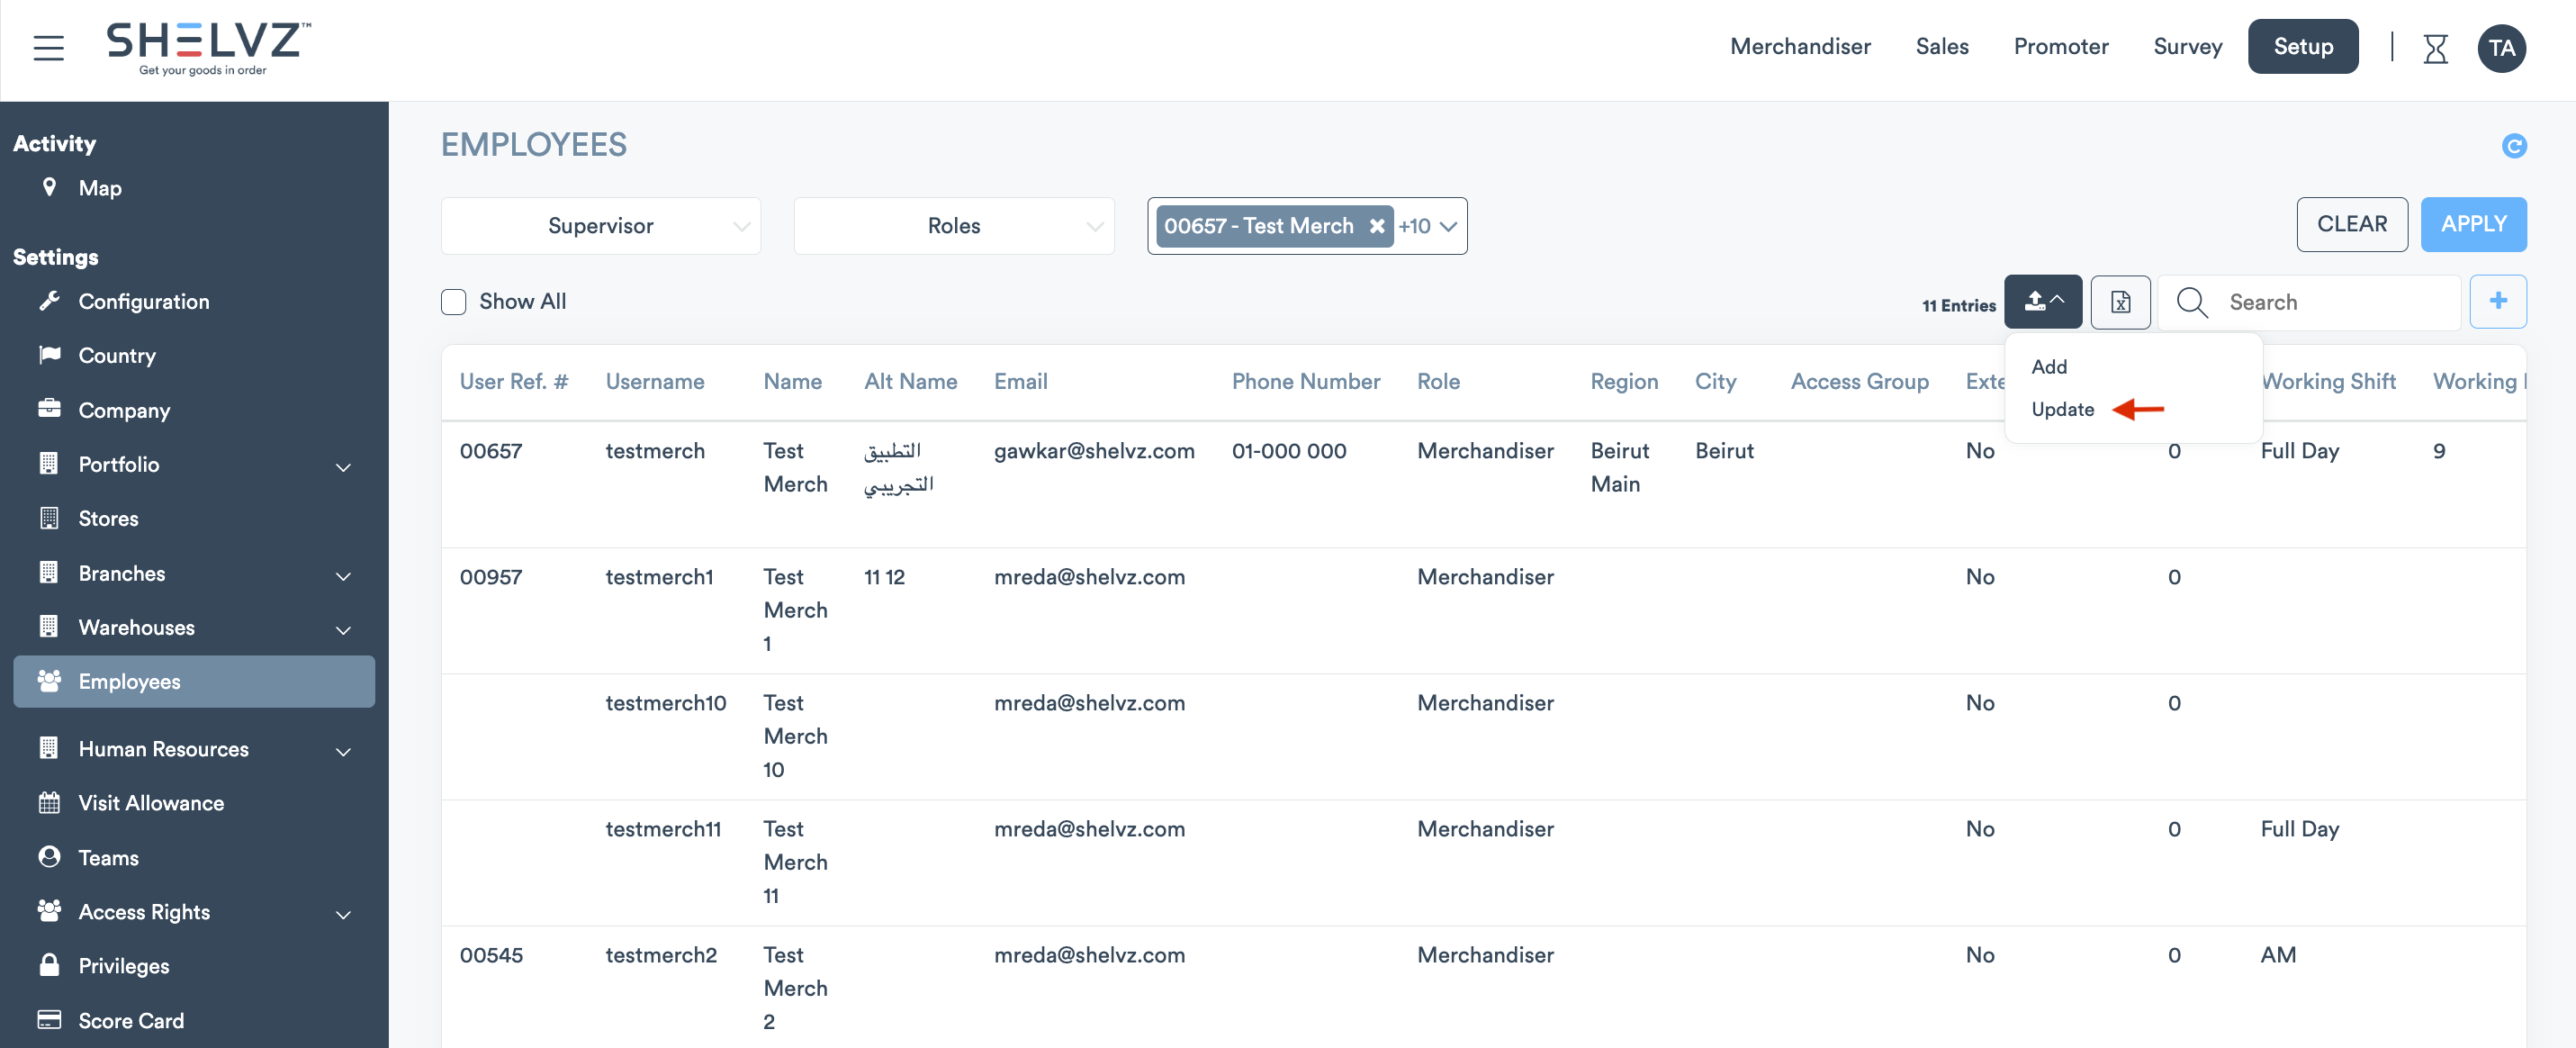Viewport: 2576px width, 1048px height.
Task: Open the hamburger menu icon
Action: [x=48, y=47]
